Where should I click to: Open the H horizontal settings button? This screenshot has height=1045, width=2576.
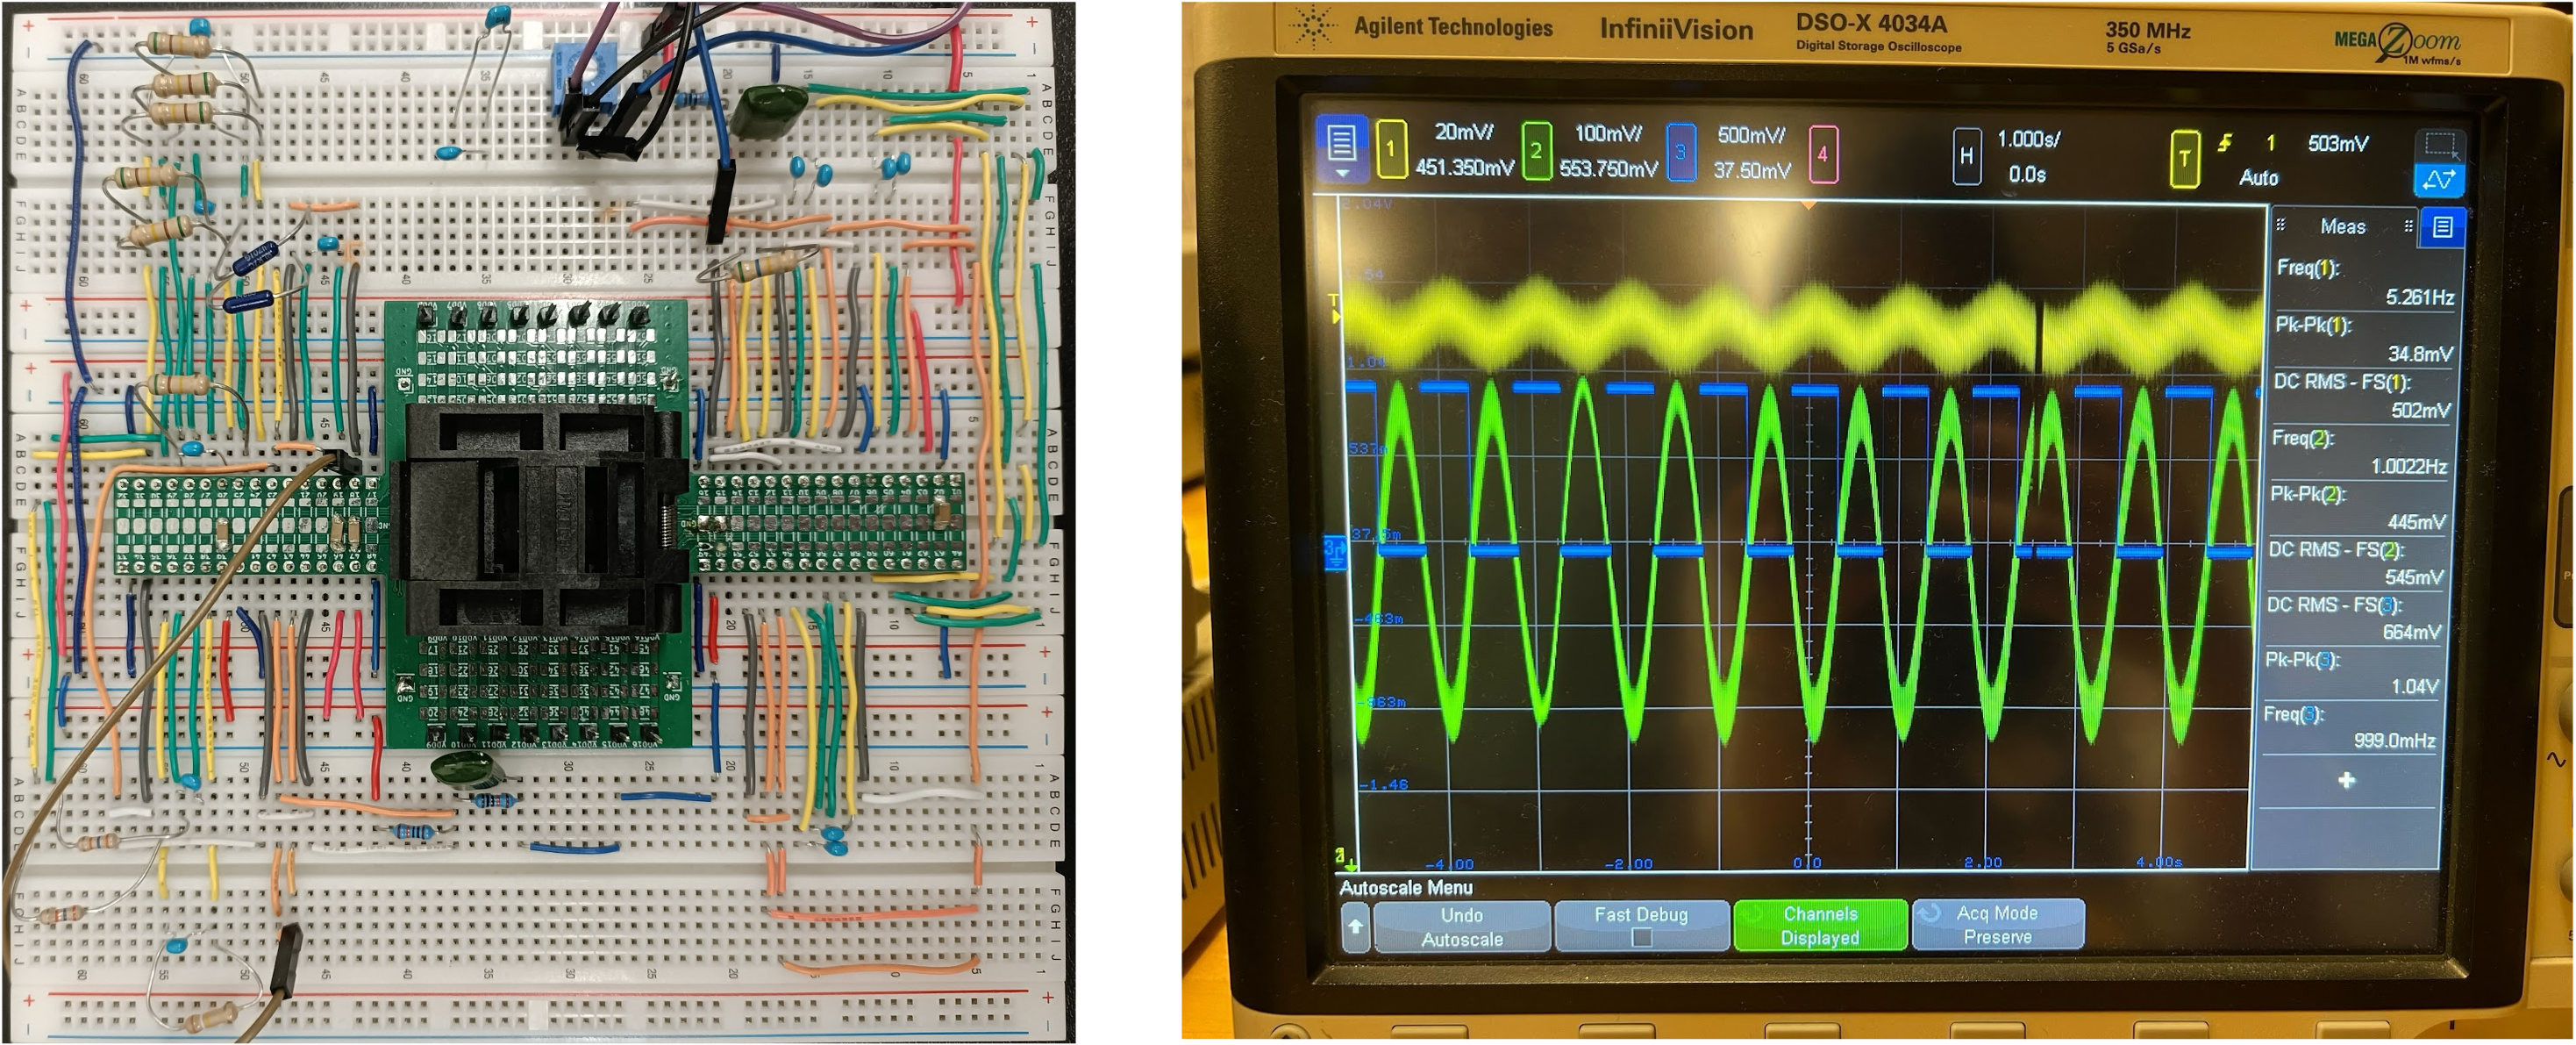(1966, 156)
